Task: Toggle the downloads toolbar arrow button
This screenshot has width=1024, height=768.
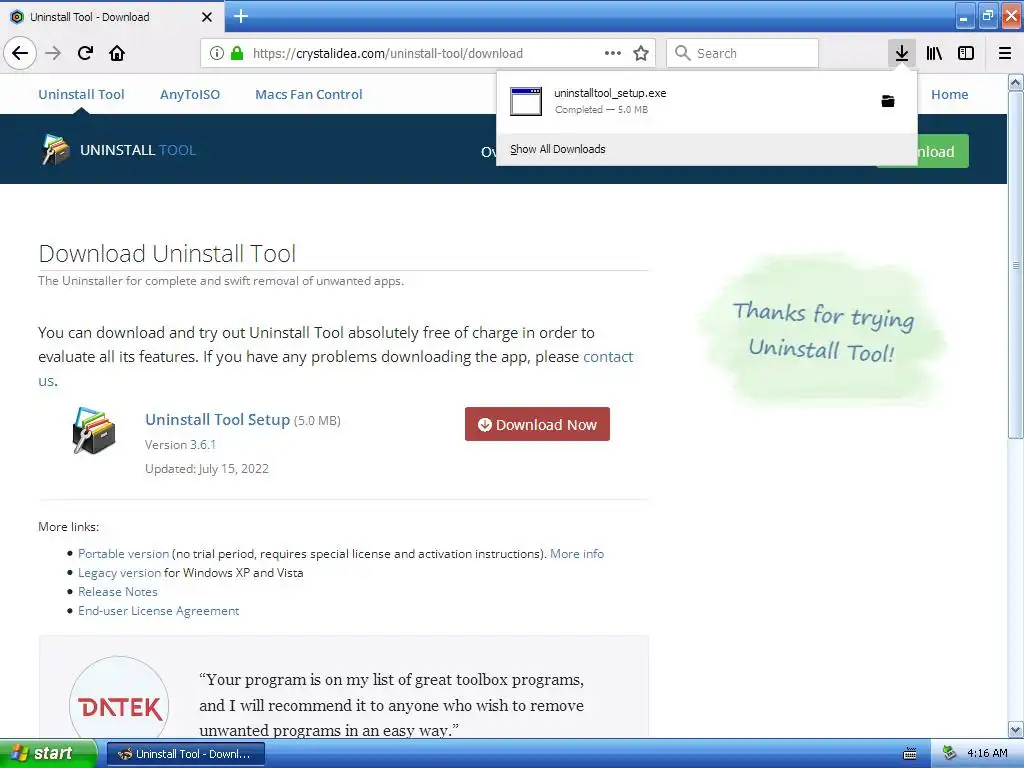Action: (901, 53)
